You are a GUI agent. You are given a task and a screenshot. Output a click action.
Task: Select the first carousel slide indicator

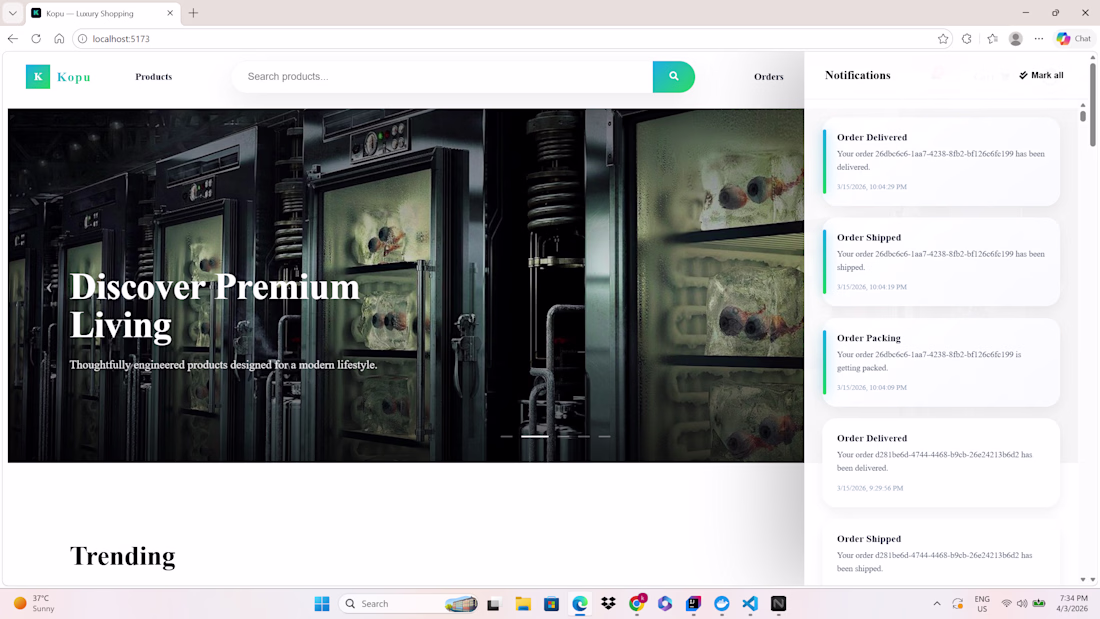pyautogui.click(x=507, y=437)
